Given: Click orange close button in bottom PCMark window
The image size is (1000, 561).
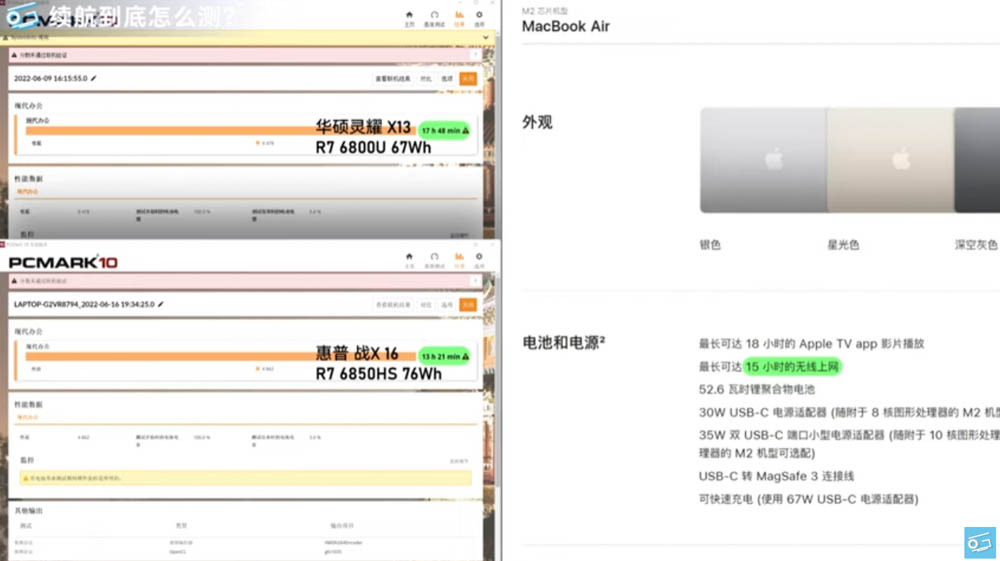Looking at the screenshot, I should point(468,305).
